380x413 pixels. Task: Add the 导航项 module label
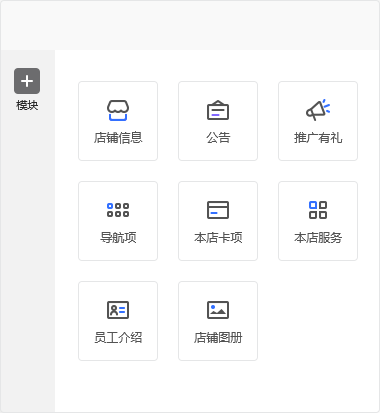[x=118, y=238]
